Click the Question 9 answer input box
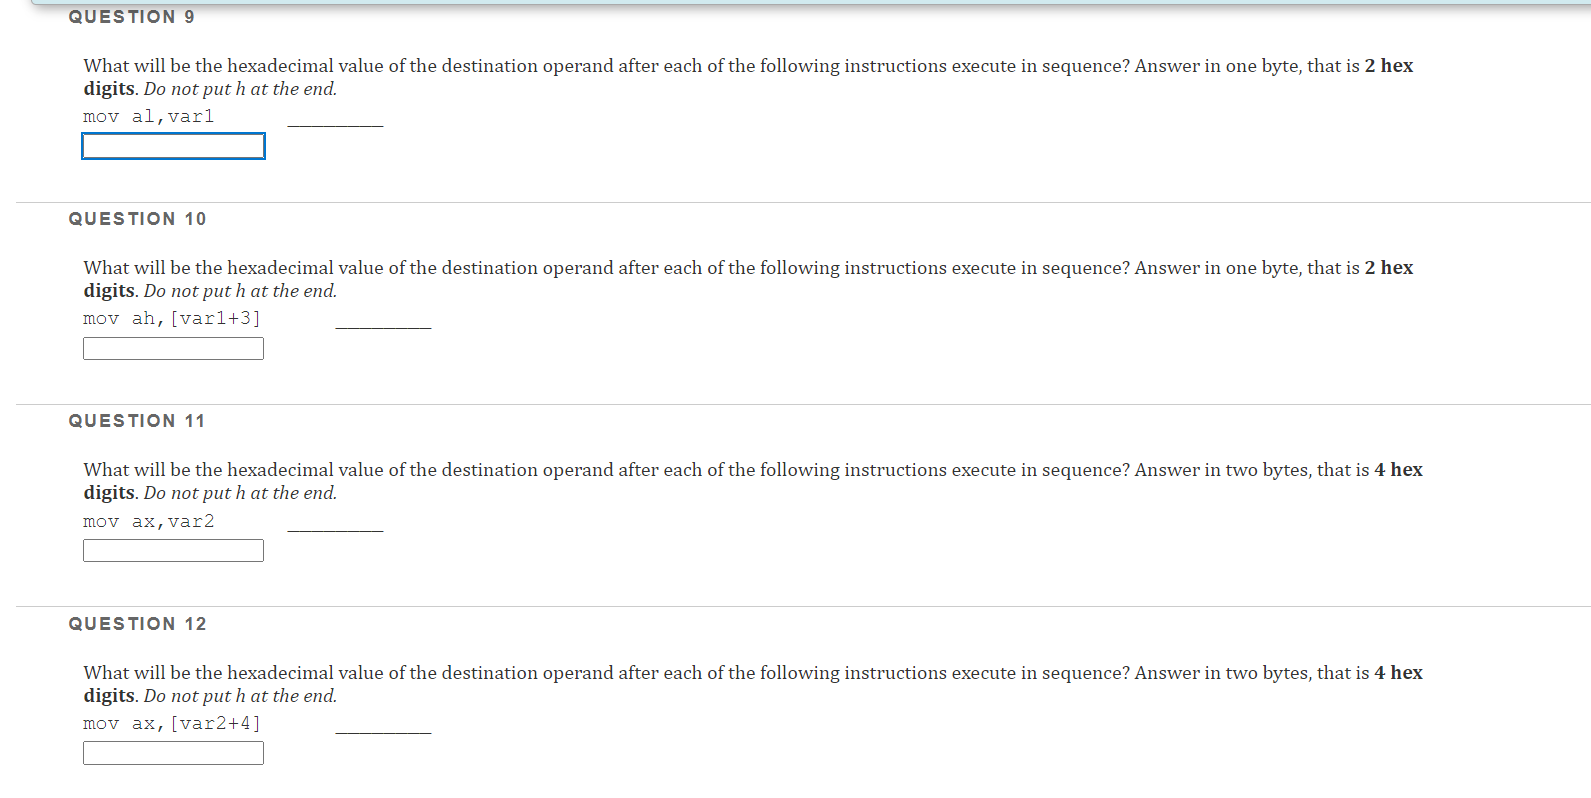The width and height of the screenshot is (1591, 798). pos(173,146)
